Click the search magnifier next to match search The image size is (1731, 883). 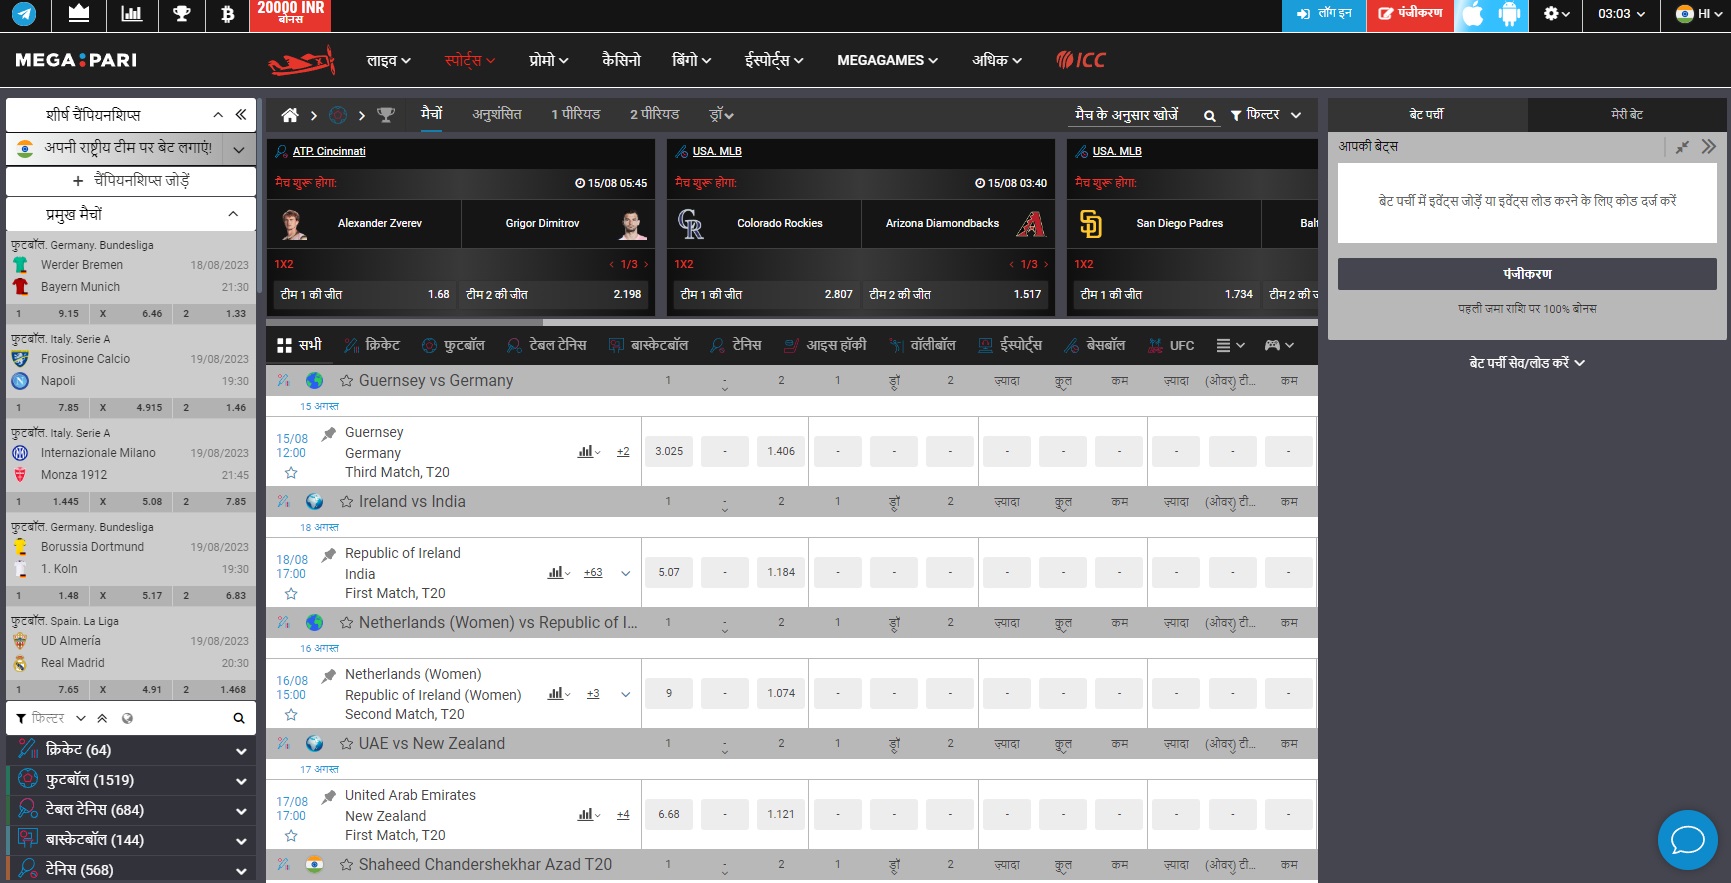pos(1210,116)
